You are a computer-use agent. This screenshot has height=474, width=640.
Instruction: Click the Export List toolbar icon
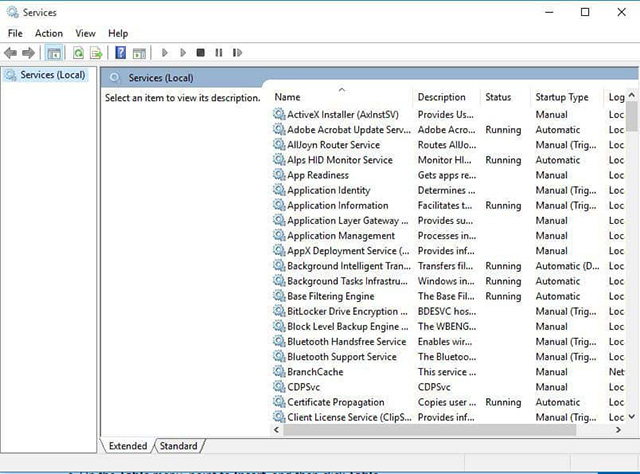96,53
